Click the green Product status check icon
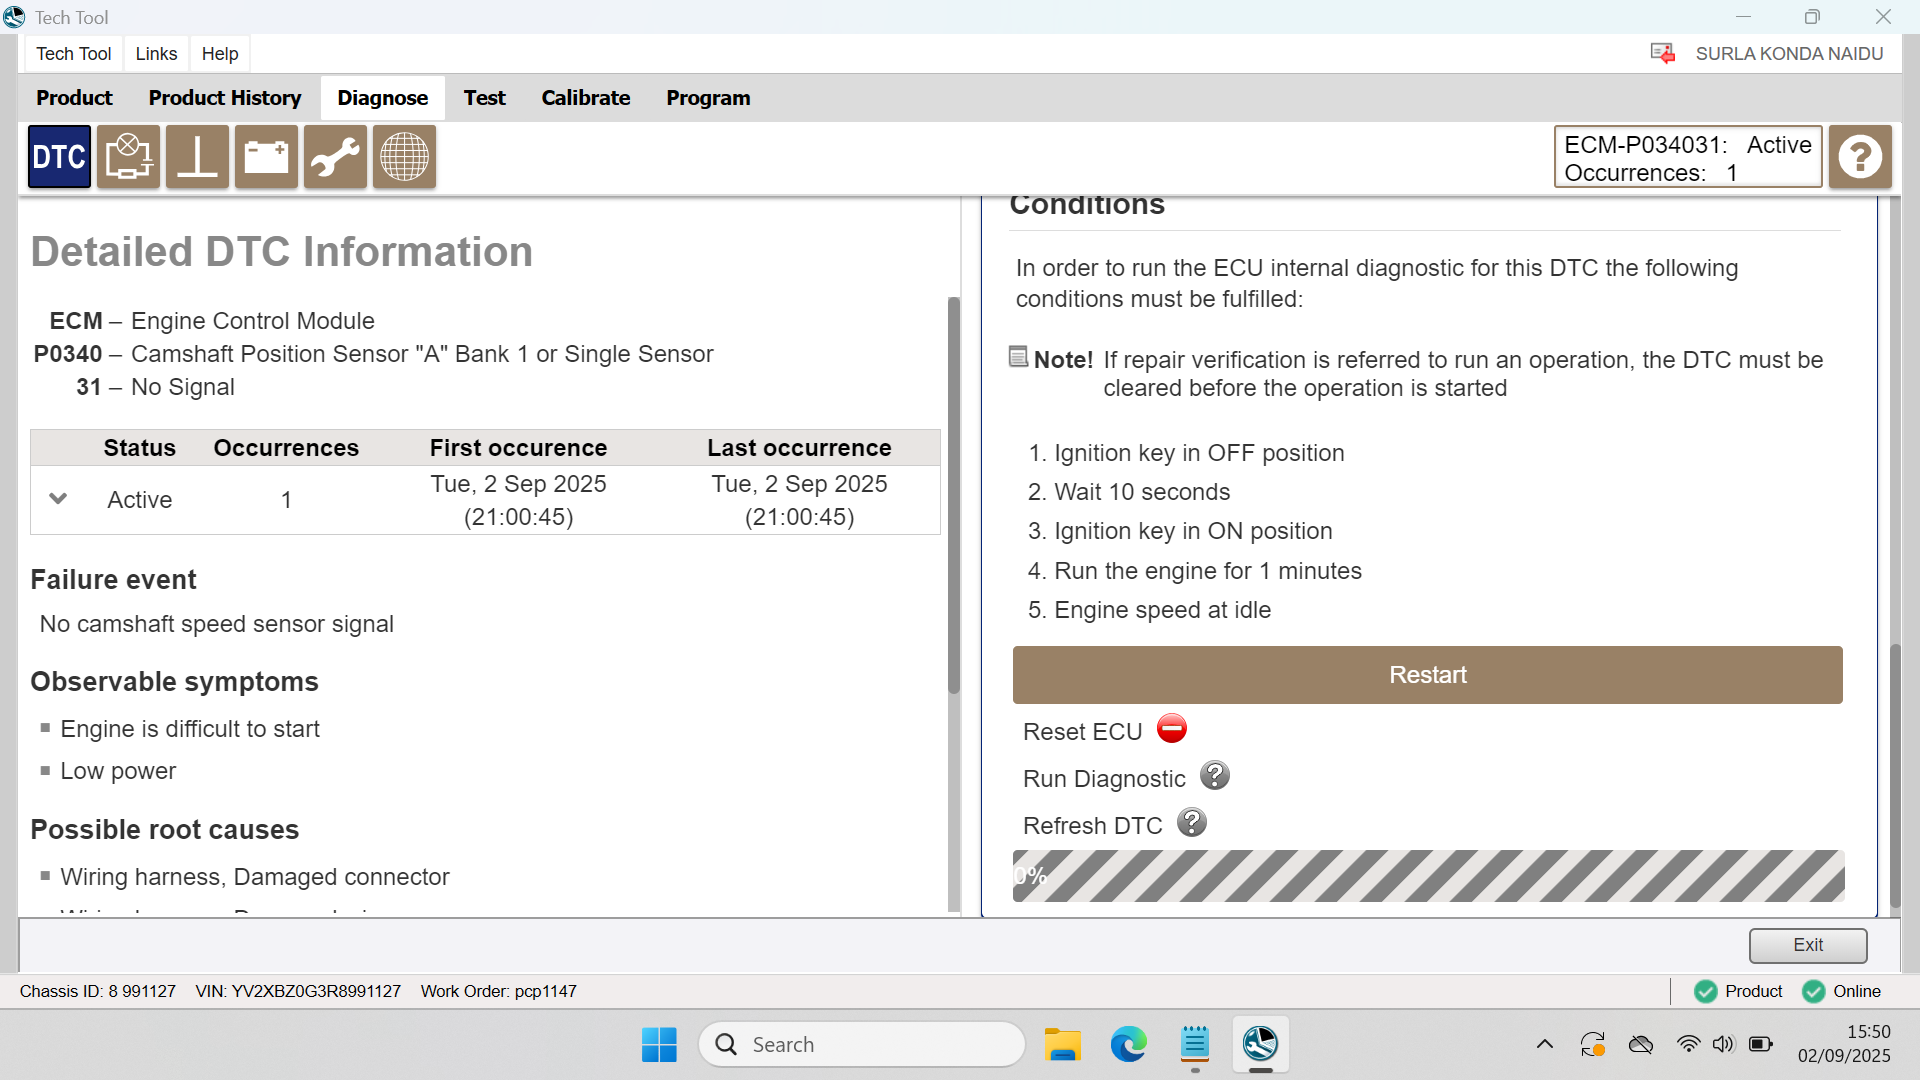Image resolution: width=1920 pixels, height=1080 pixels. tap(1706, 991)
